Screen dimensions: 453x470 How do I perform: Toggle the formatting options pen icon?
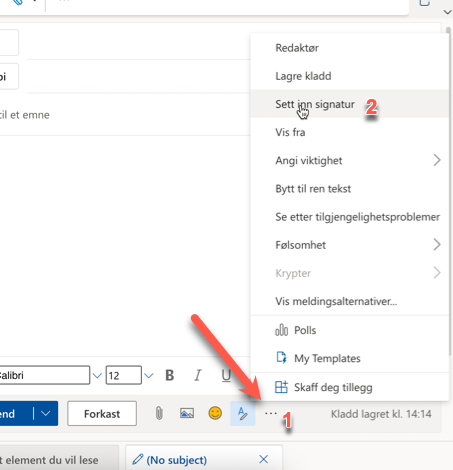coord(243,413)
